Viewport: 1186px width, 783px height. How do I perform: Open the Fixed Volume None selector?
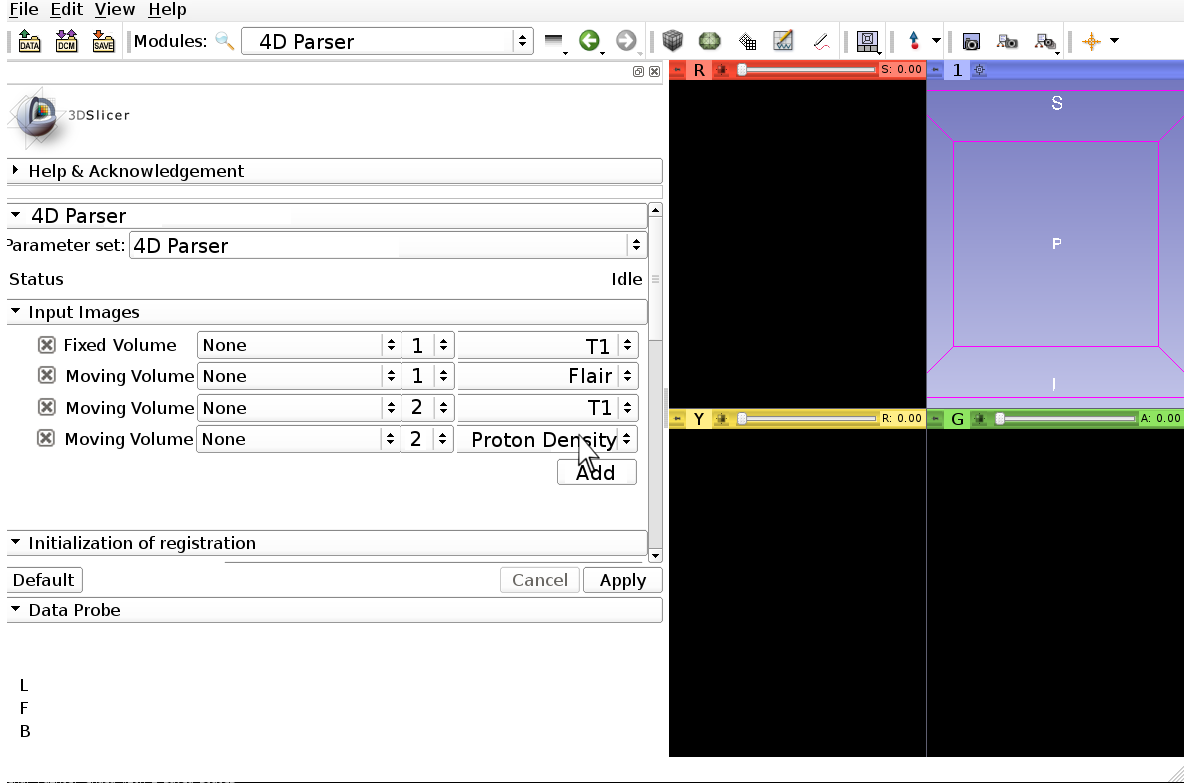click(297, 345)
